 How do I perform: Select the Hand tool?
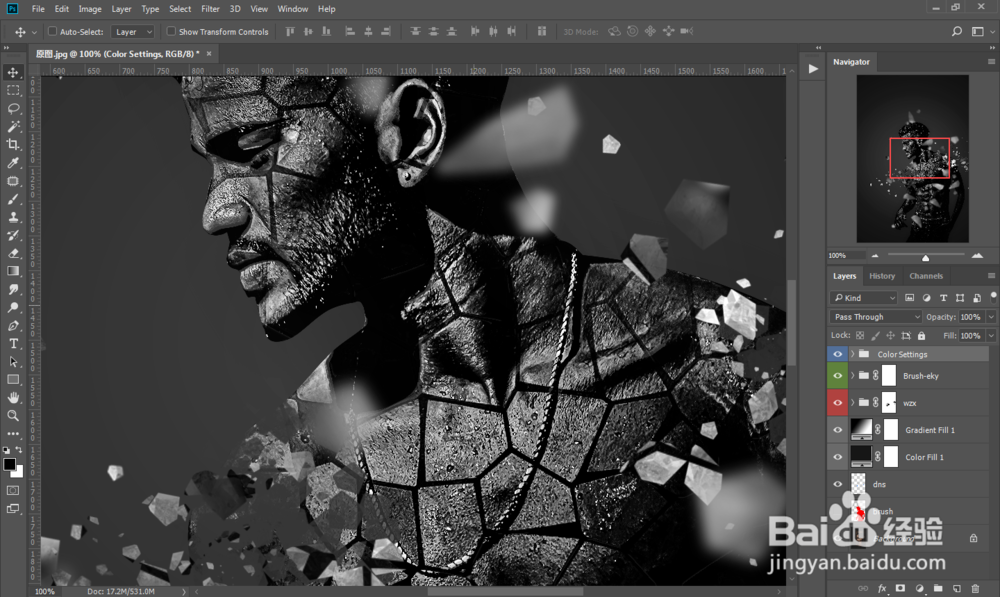(13, 397)
